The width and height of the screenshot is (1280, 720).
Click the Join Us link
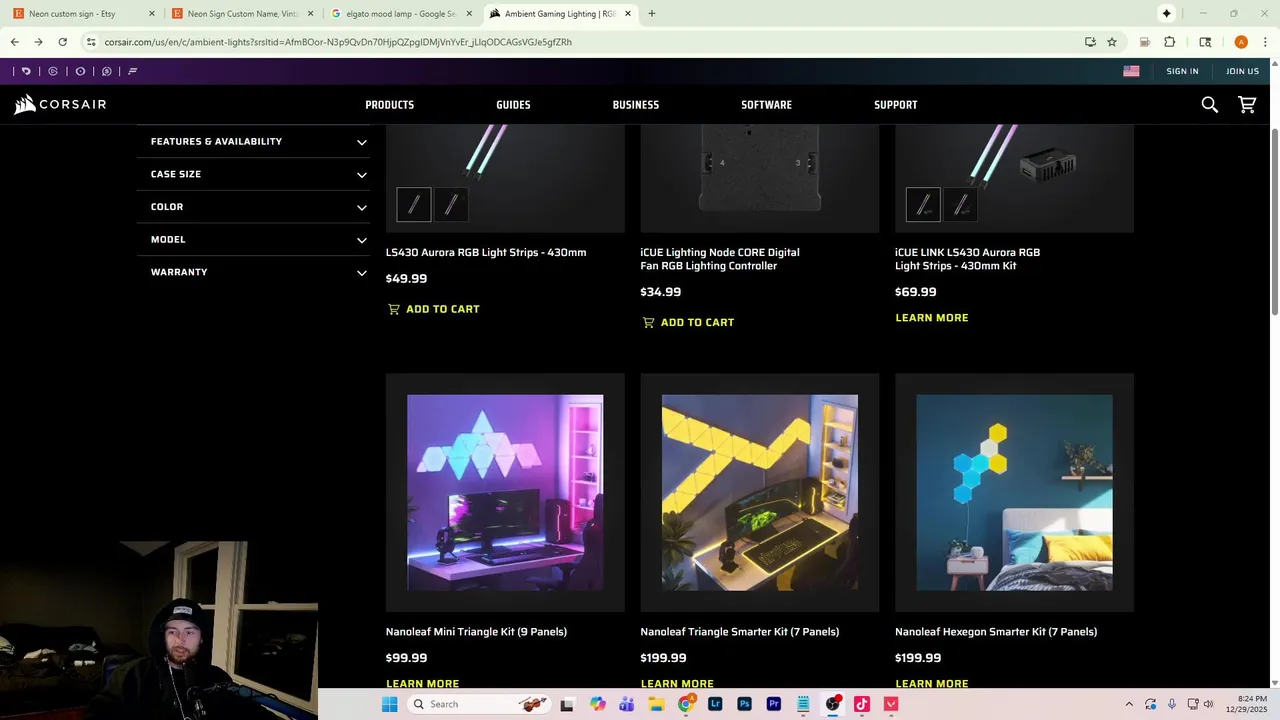pos(1243,71)
